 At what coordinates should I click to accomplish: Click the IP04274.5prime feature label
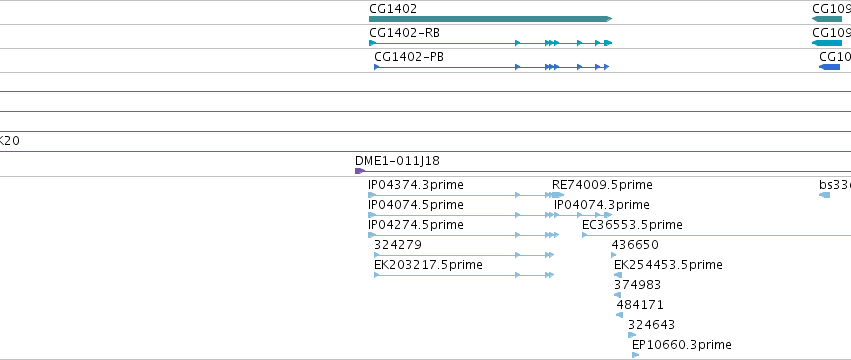[x=416, y=225]
